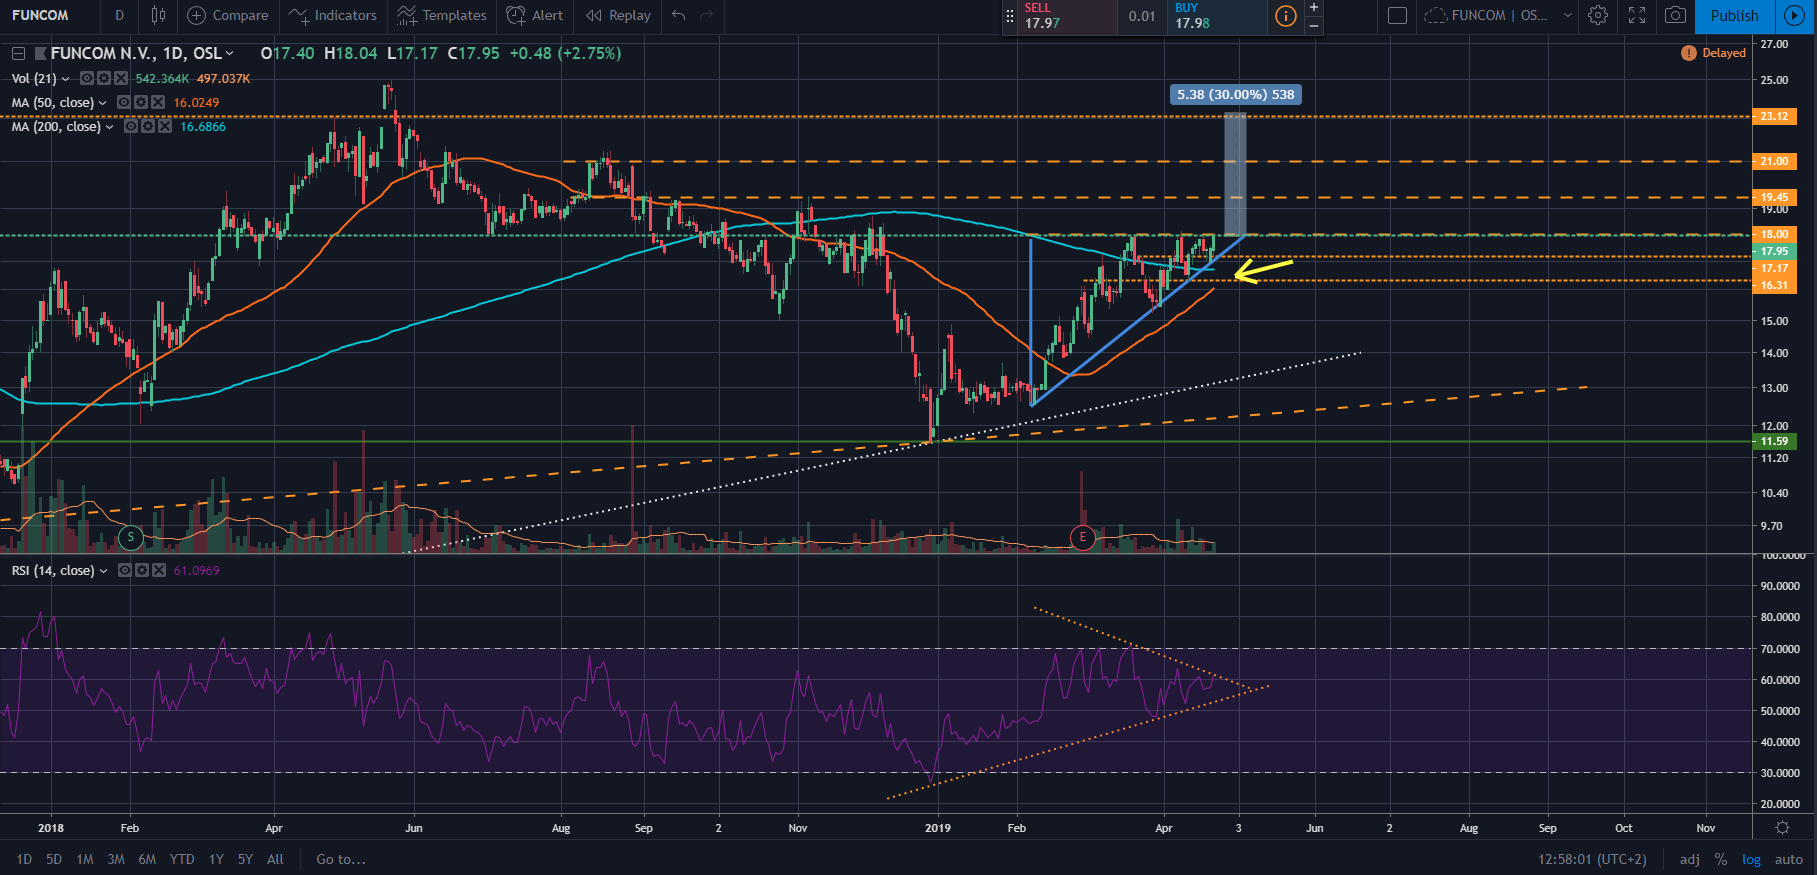This screenshot has height=875, width=1817.
Task: Decrease order quantity with minus stepper
Action: (1314, 25)
